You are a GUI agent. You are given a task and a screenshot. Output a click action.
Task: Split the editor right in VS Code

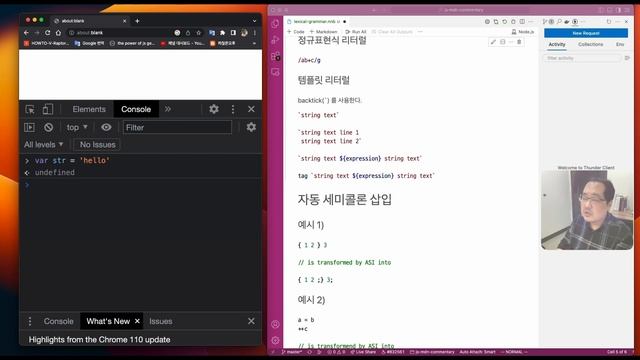(x=522, y=21)
